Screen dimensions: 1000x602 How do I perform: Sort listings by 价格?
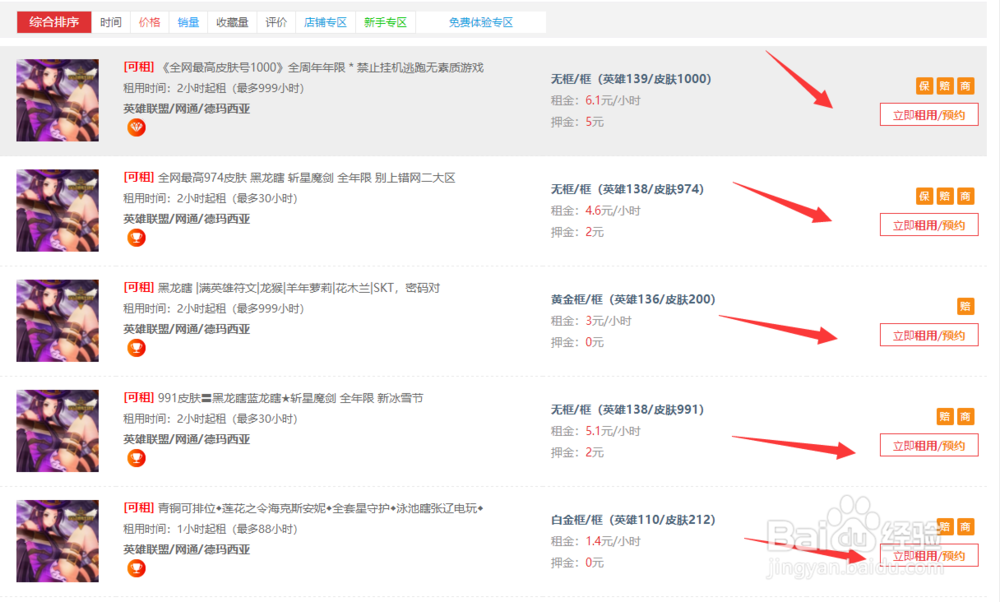[149, 22]
